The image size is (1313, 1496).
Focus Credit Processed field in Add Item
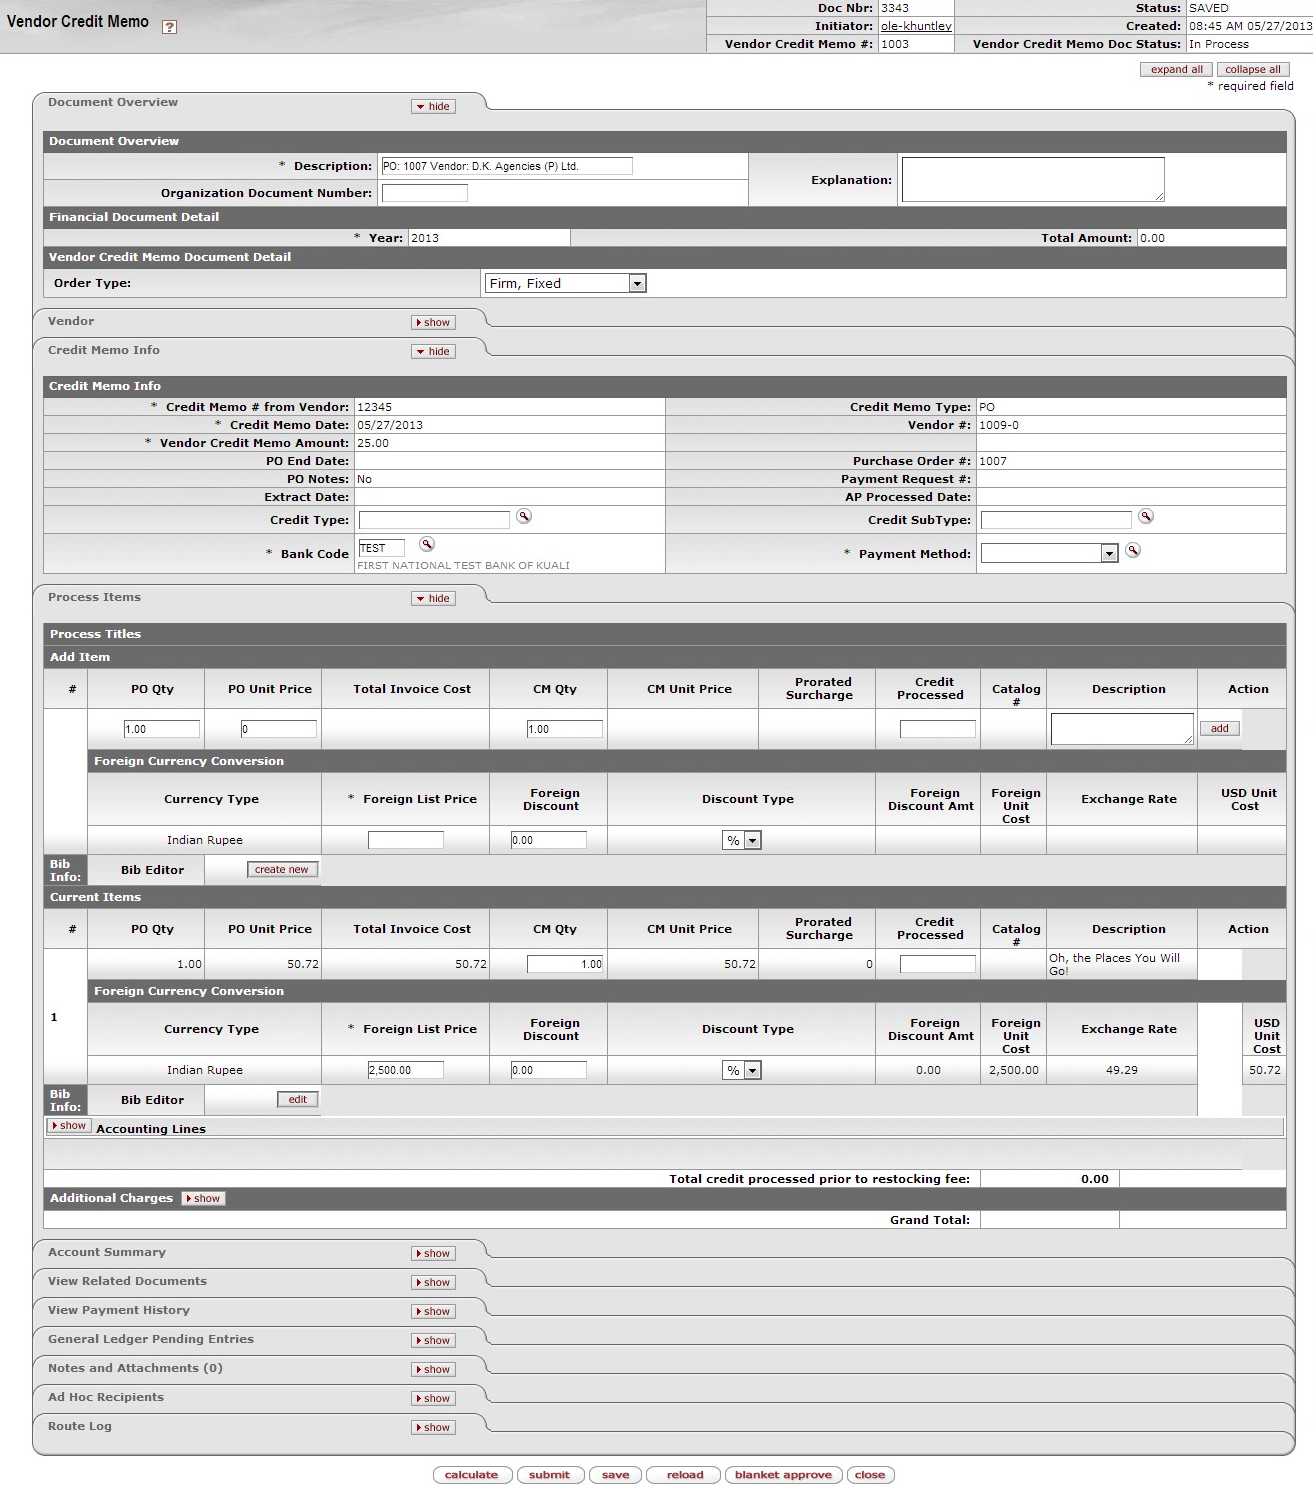point(938,729)
